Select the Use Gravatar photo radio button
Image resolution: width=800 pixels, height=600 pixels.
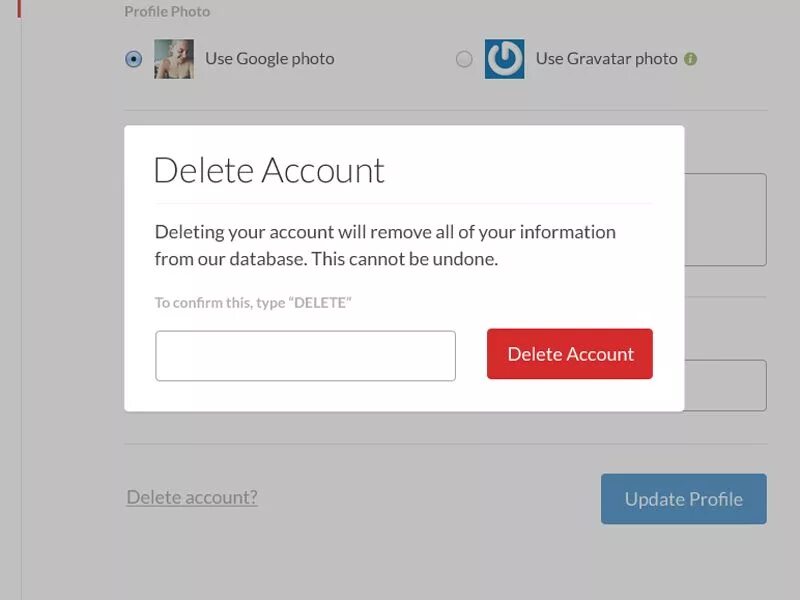click(464, 59)
